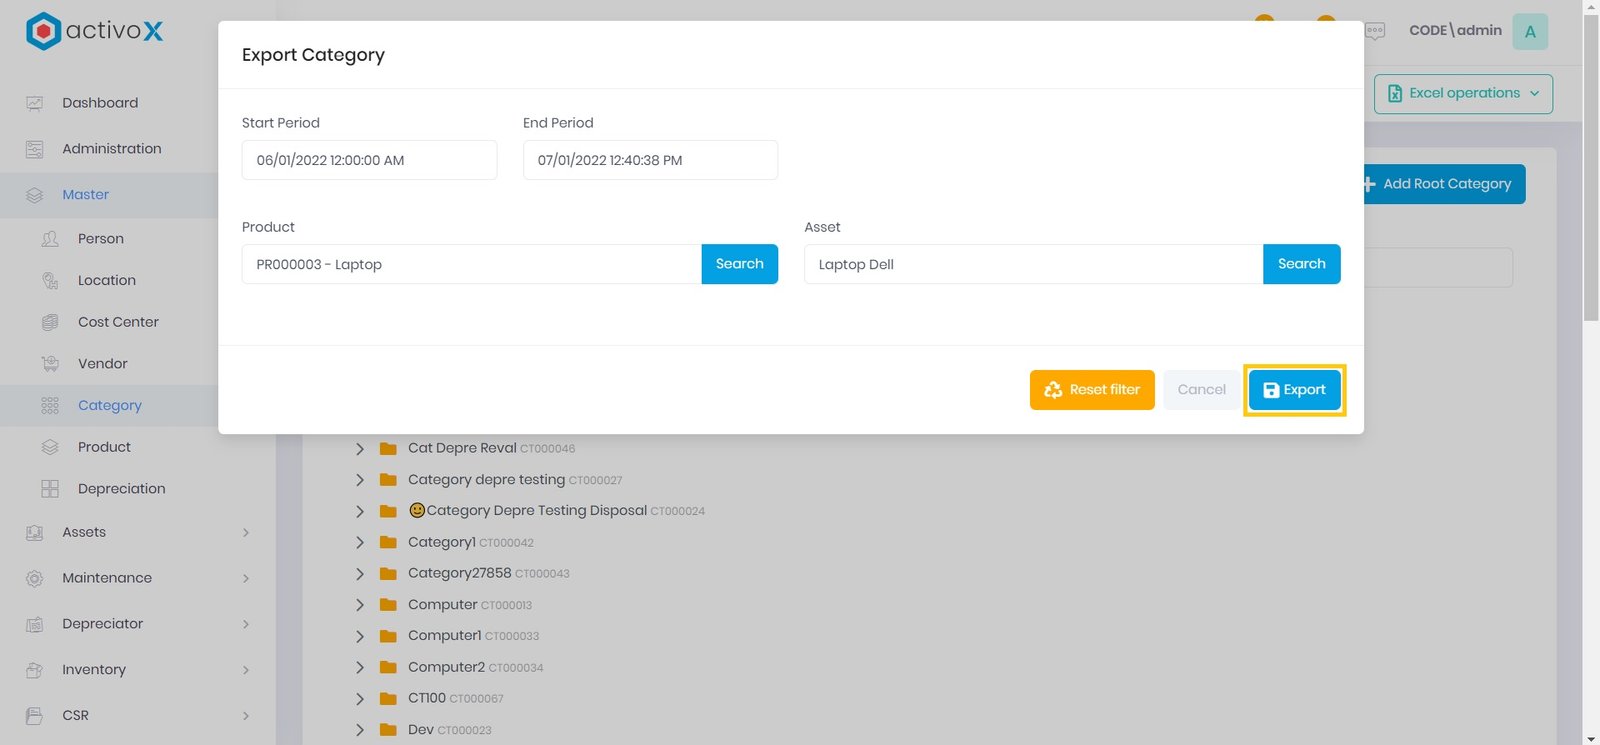The image size is (1600, 745).
Task: Search for an Asset
Action: (1301, 264)
